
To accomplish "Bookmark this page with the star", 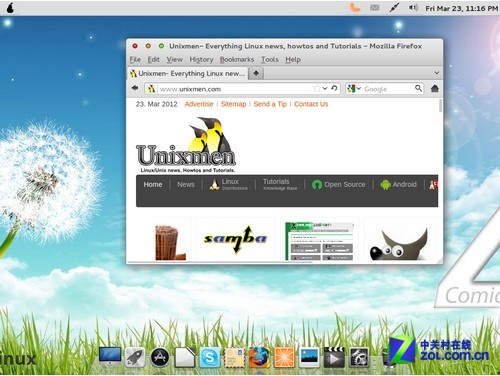I will 317,89.
